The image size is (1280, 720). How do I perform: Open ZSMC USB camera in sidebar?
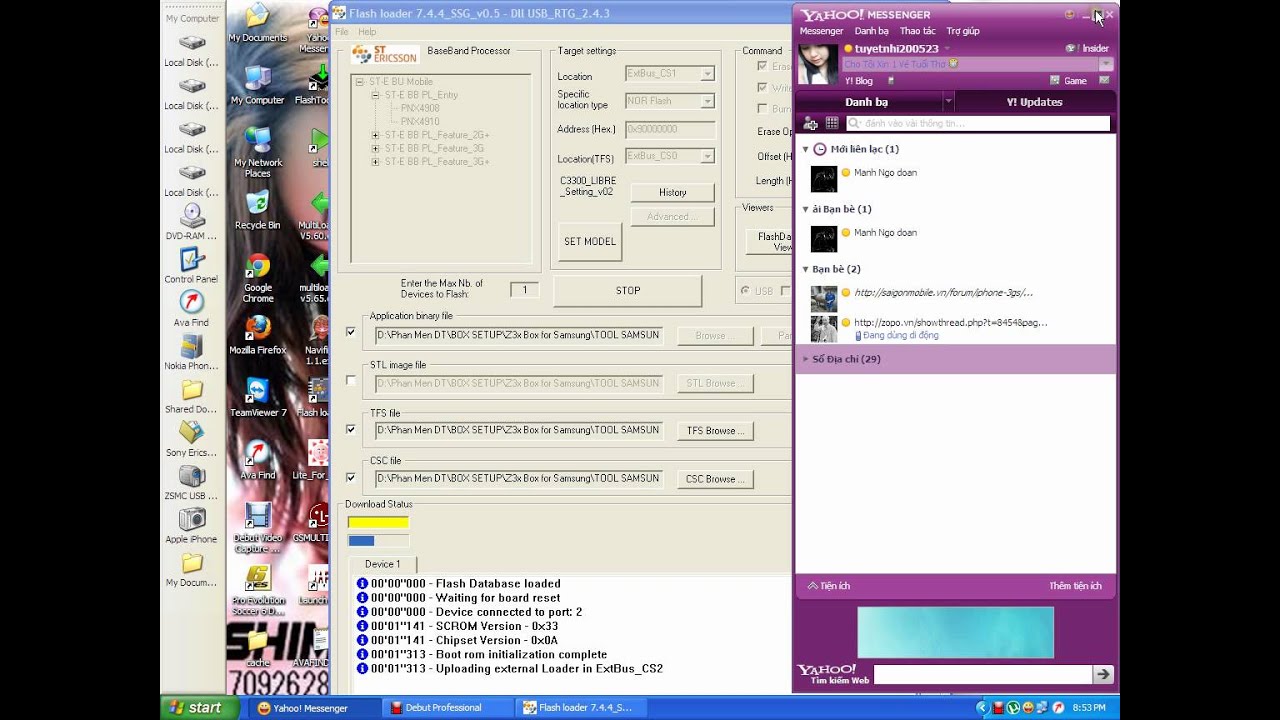click(191, 482)
